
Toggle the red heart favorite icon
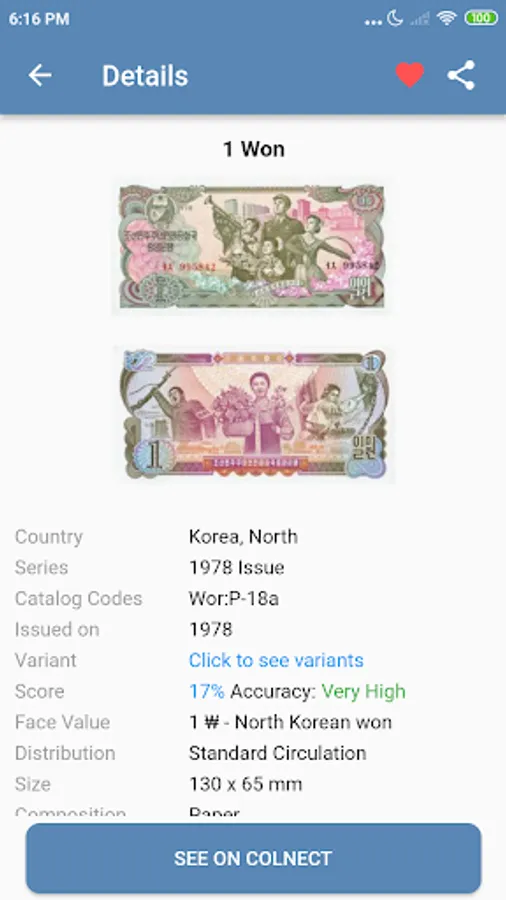(x=410, y=75)
